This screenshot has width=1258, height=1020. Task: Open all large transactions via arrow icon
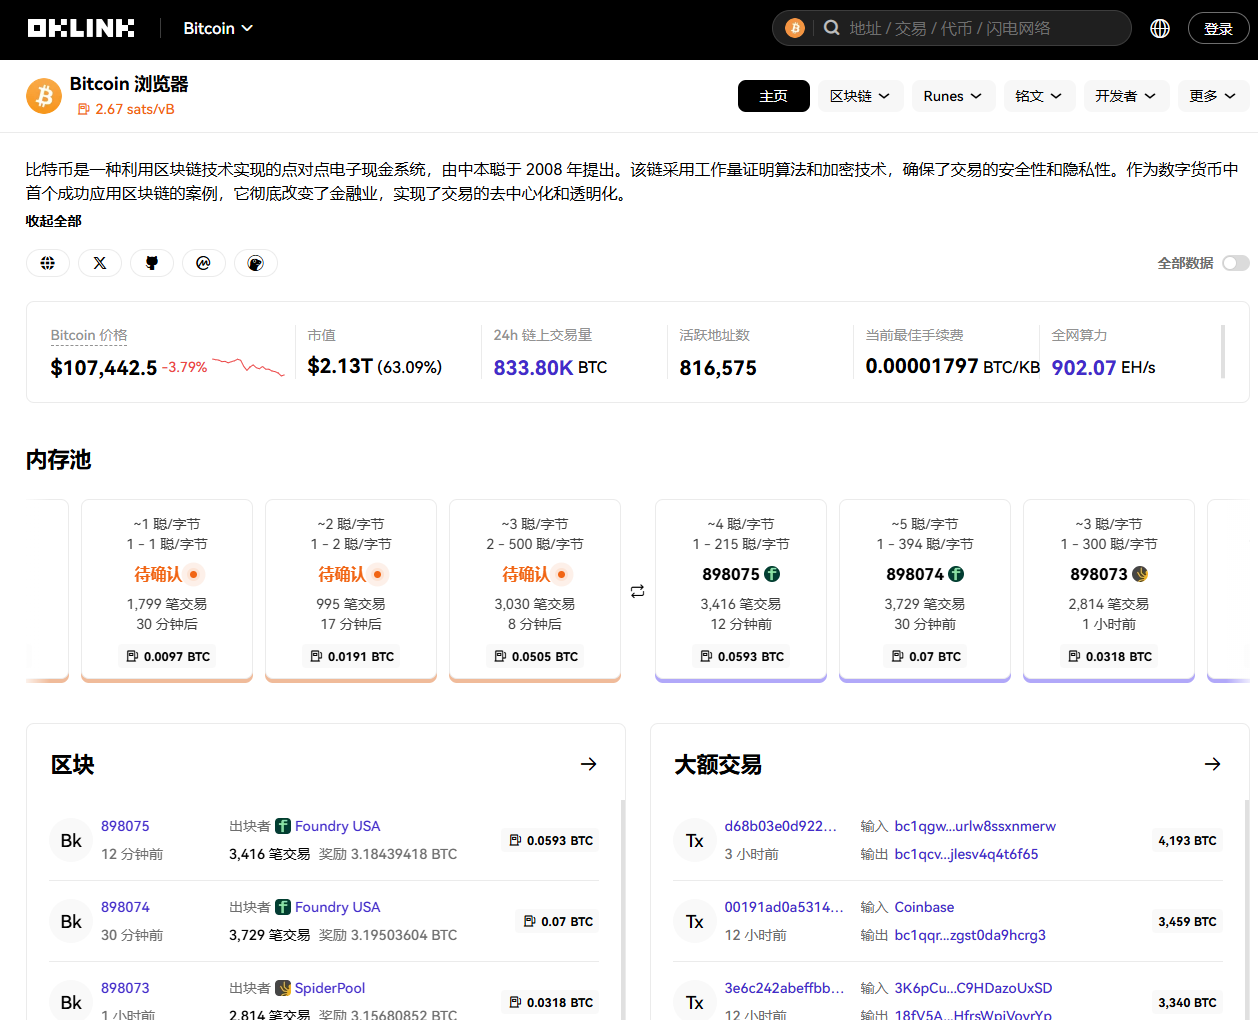pos(1213,764)
